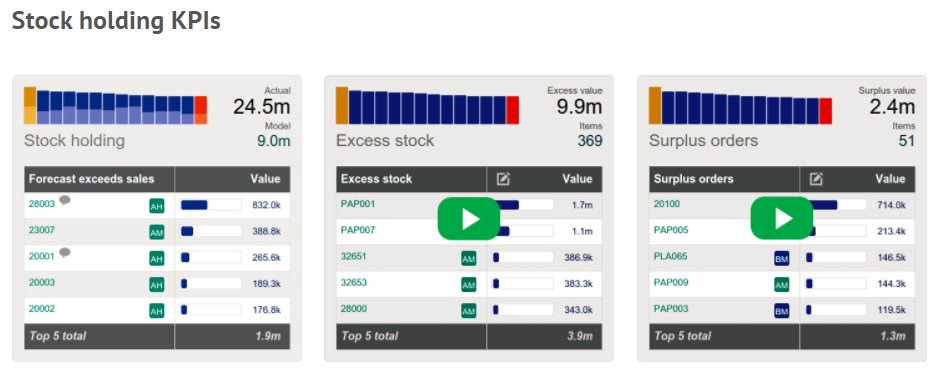
Task: Click AH badge on row 20002
Action: click(156, 311)
